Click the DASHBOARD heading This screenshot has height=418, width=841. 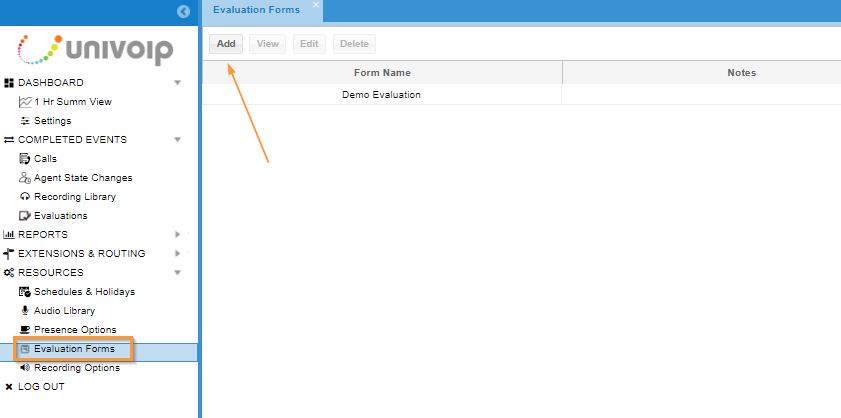coord(51,83)
